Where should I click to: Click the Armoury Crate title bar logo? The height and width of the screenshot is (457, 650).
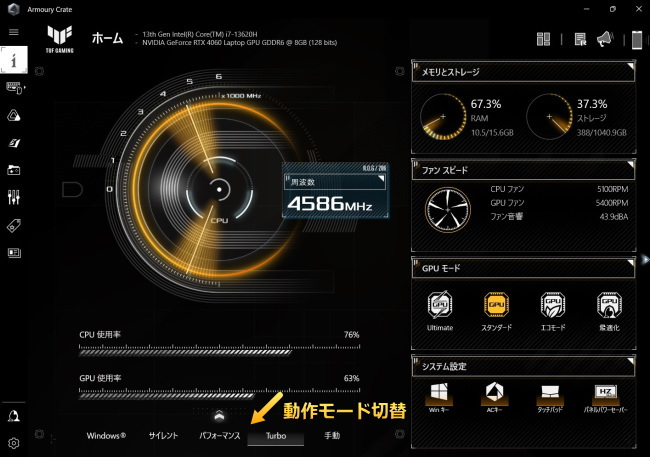tap(14, 9)
